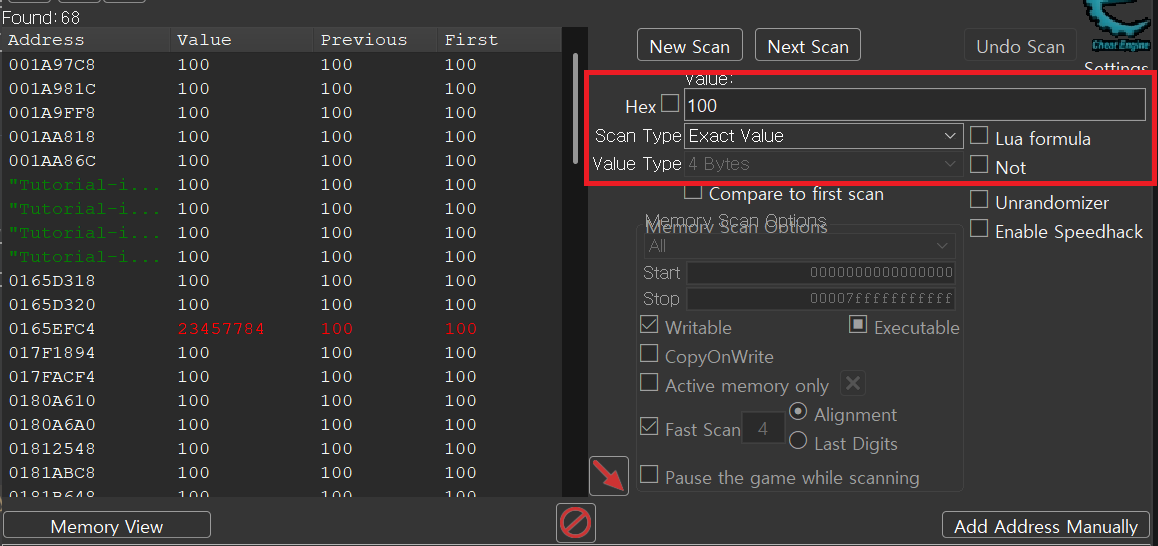The image size is (1158, 546).
Task: Click the Value input field
Action: point(914,105)
